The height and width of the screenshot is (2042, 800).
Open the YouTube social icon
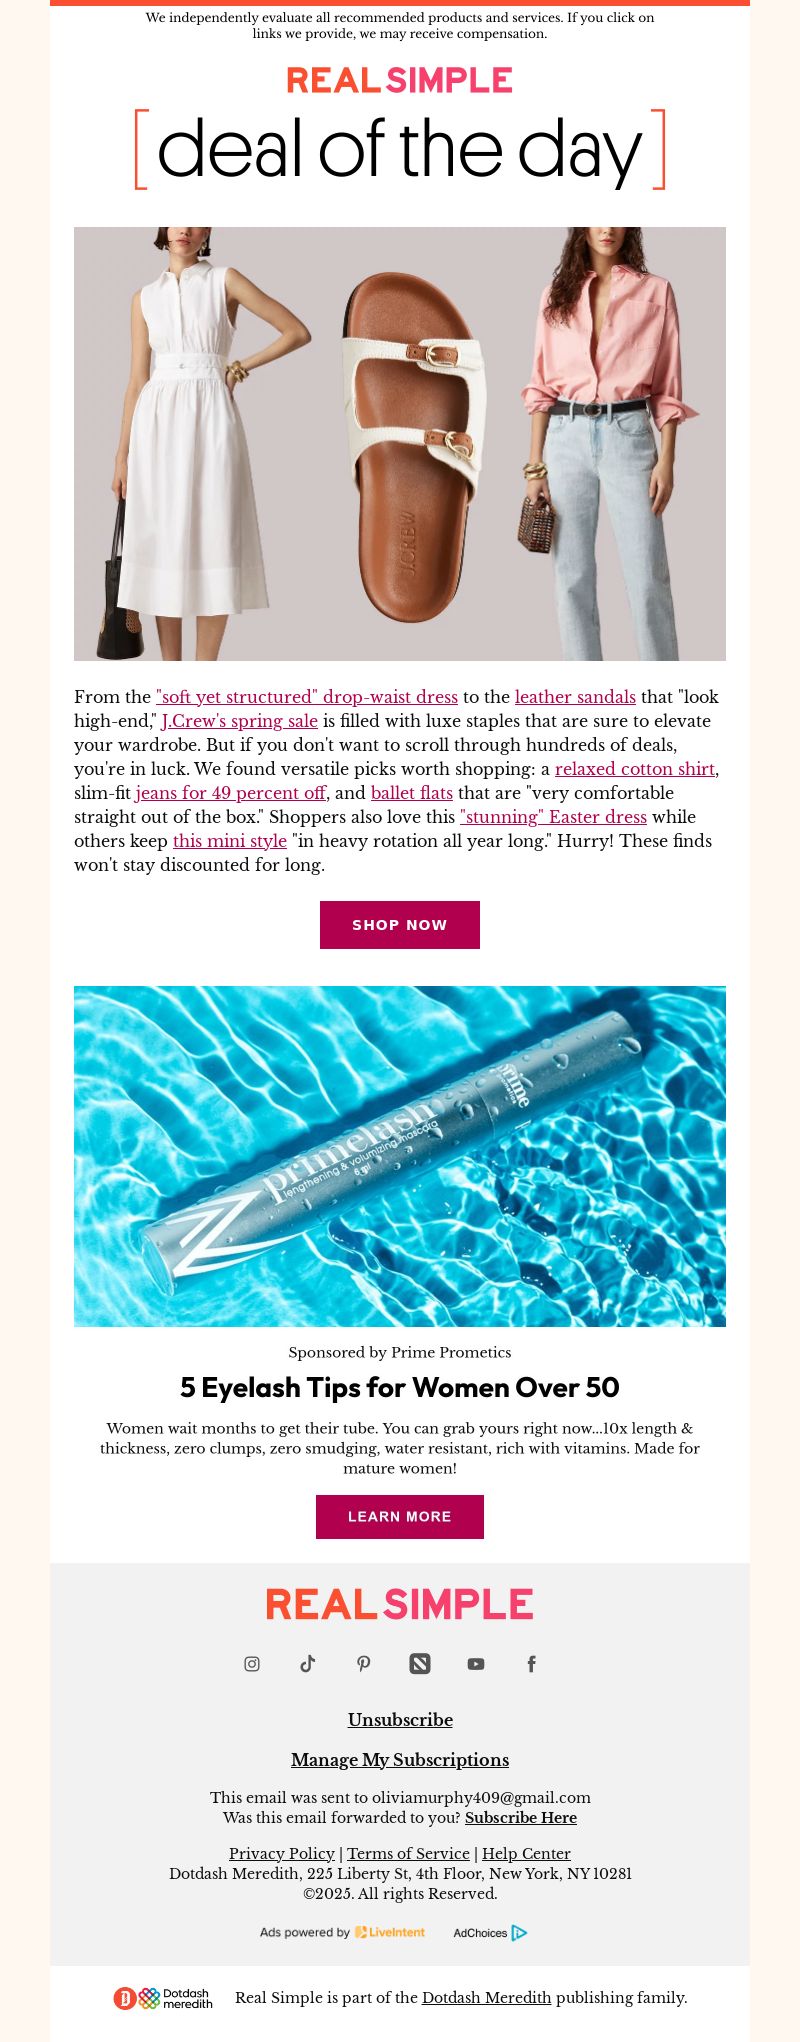476,1663
